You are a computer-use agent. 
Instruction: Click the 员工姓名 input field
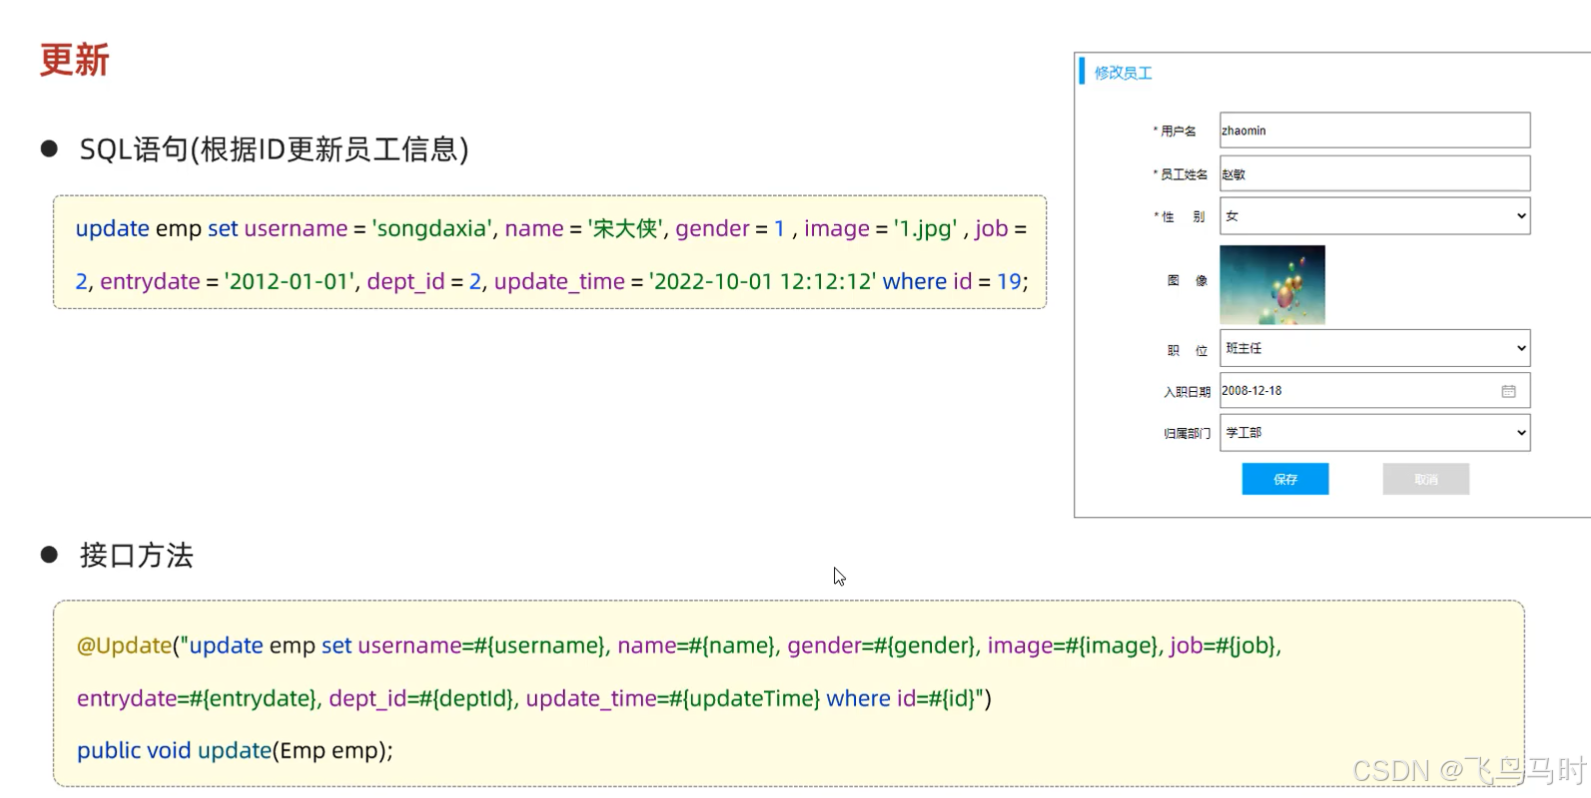[1374, 173]
